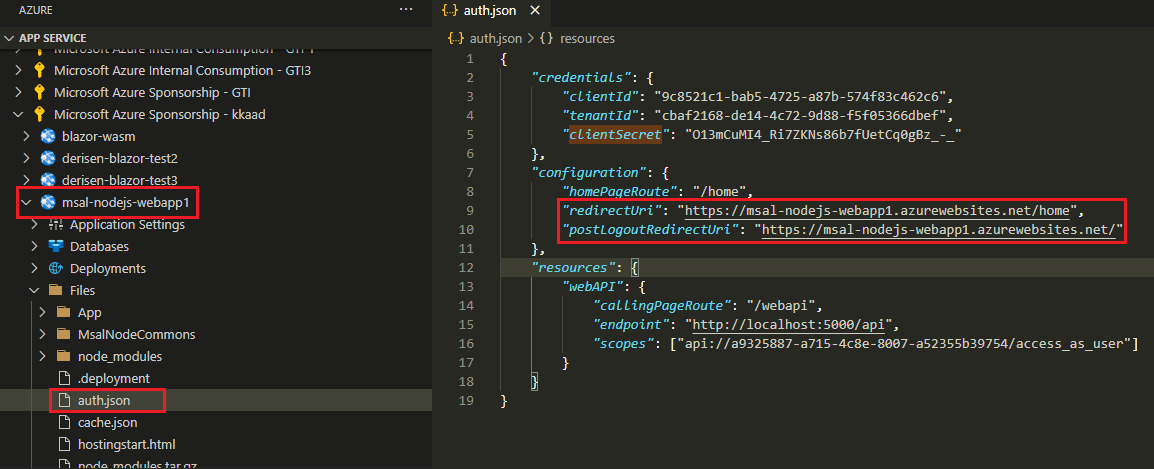1154x469 pixels.
Task: Switch to the auth.json editor tab
Action: 490,11
